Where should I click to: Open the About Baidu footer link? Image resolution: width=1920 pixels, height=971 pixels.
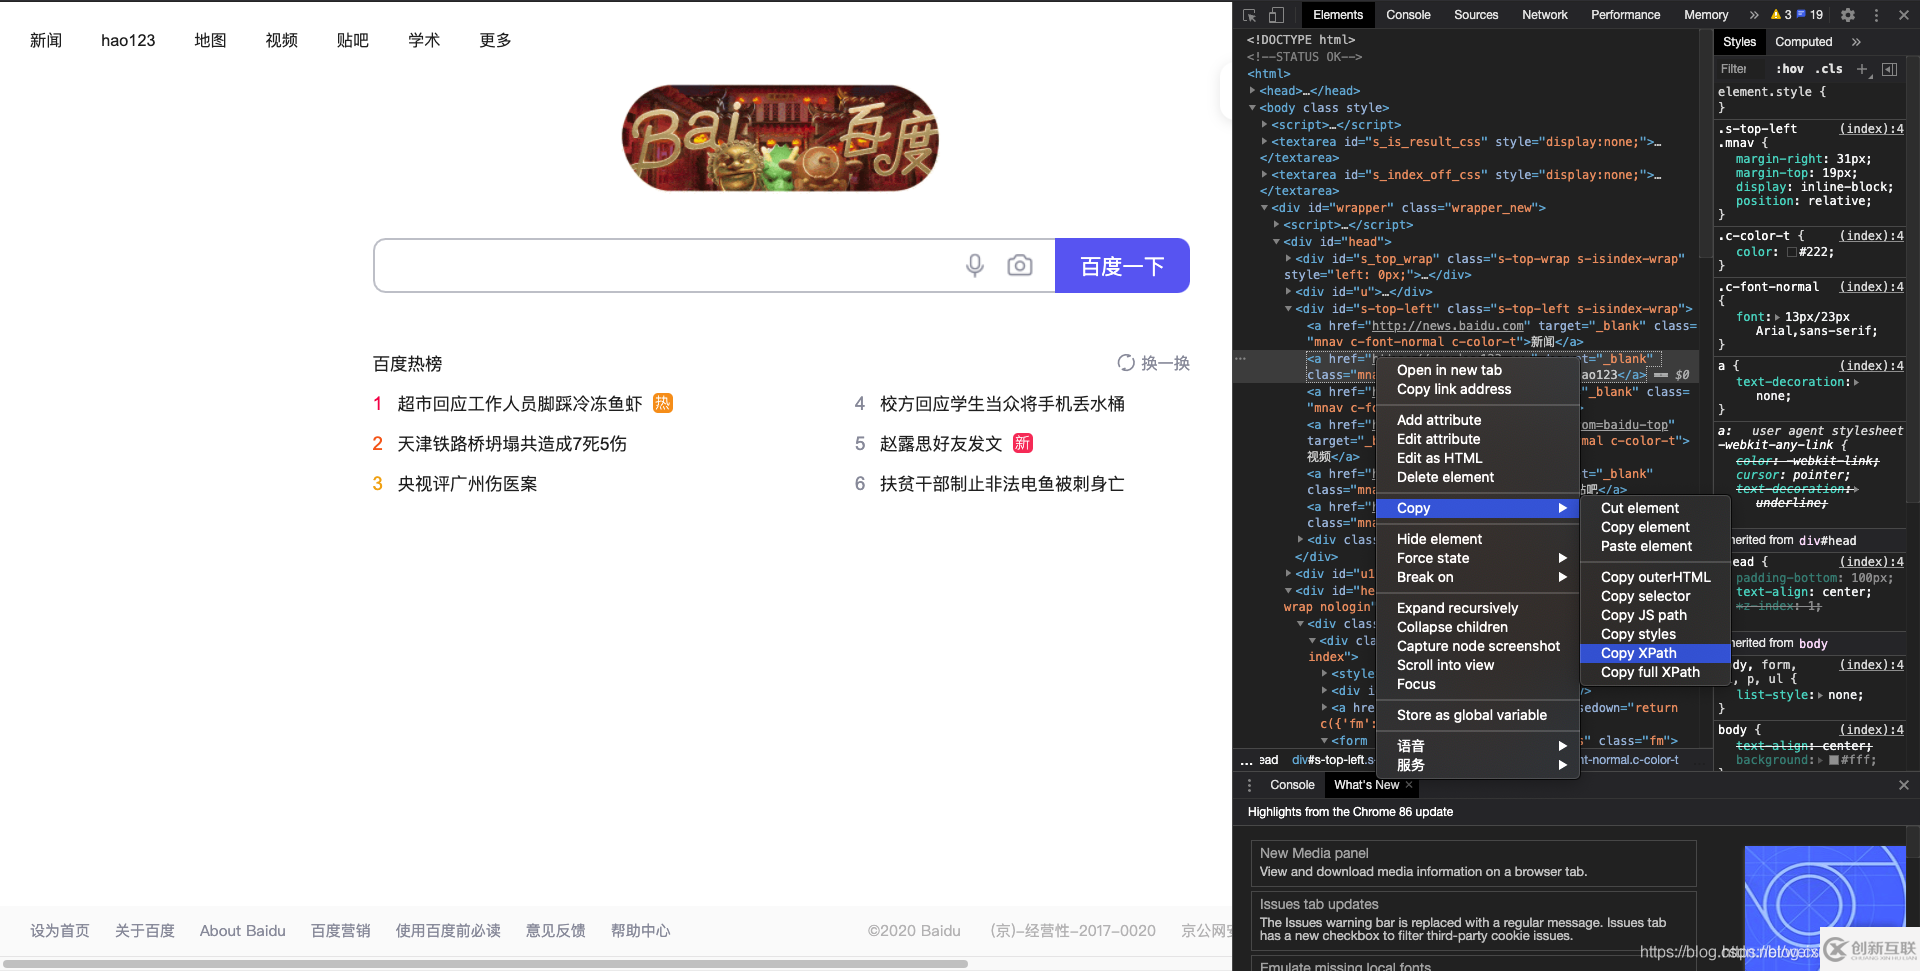click(x=243, y=931)
